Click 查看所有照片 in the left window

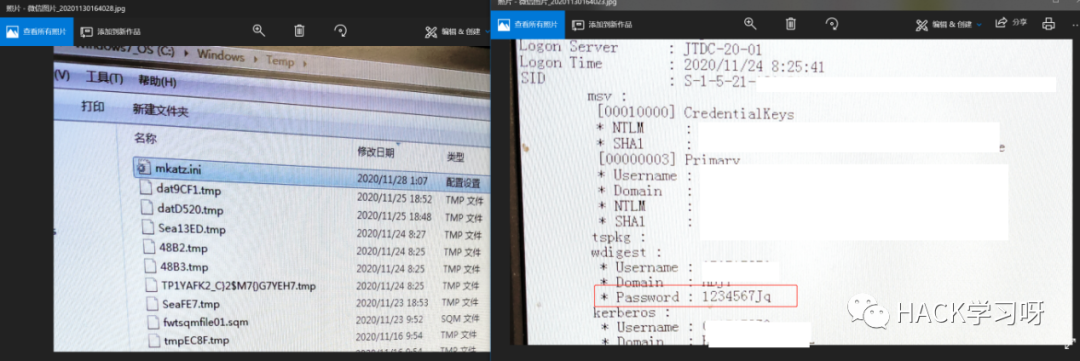point(37,32)
